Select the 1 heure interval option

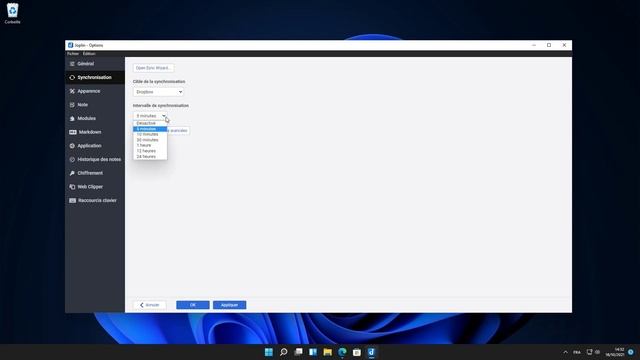coord(150,145)
